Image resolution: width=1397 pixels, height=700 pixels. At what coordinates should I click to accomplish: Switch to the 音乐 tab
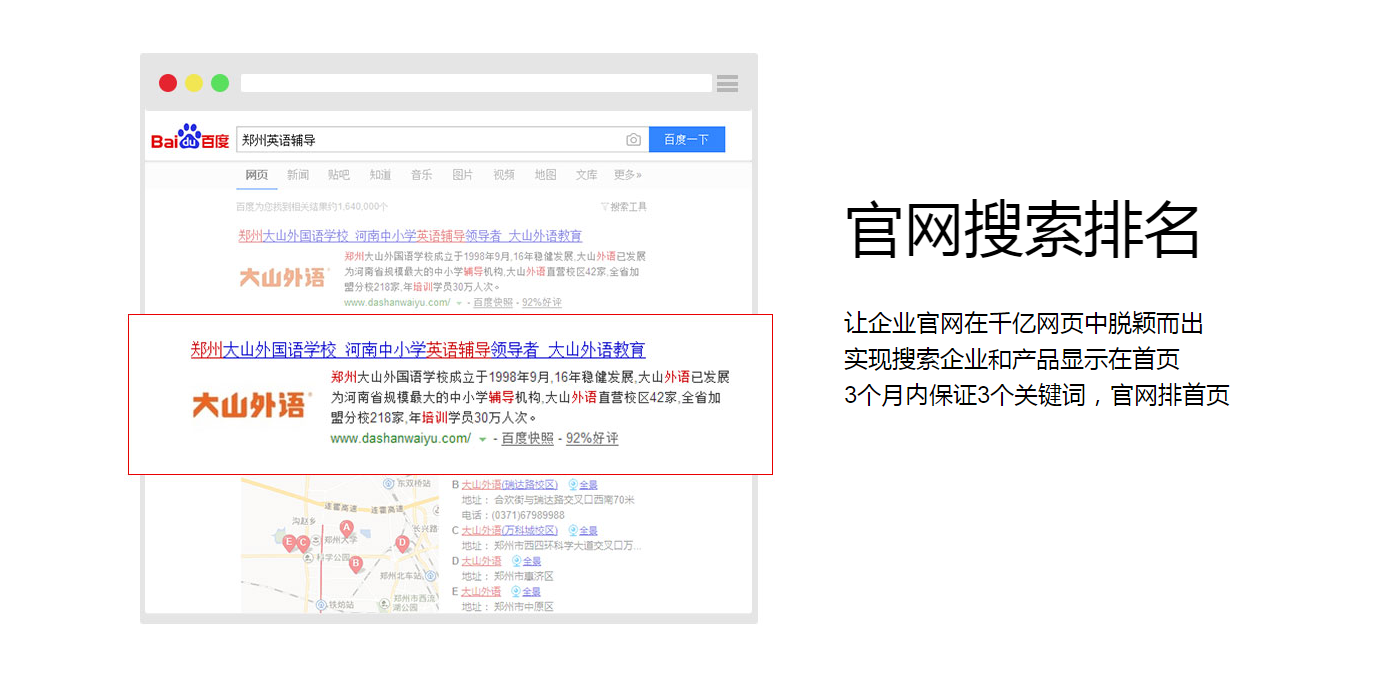pyautogui.click(x=421, y=175)
